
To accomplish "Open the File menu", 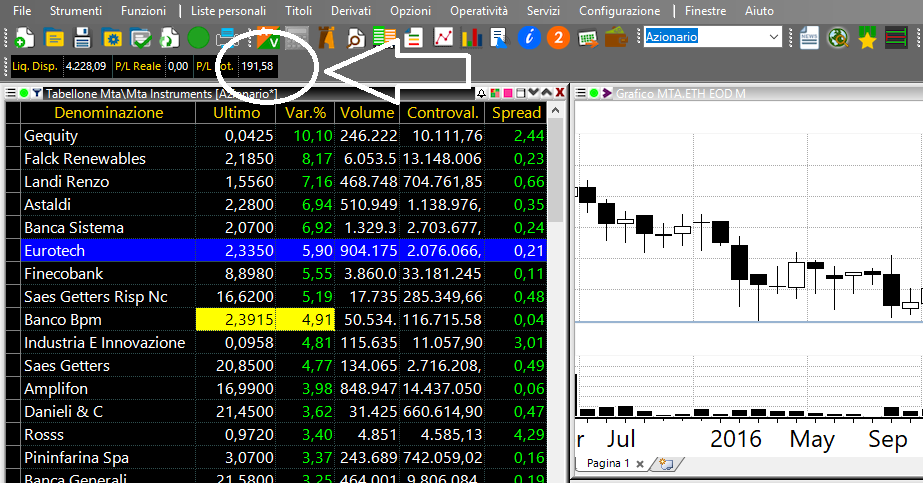I will pyautogui.click(x=22, y=11).
